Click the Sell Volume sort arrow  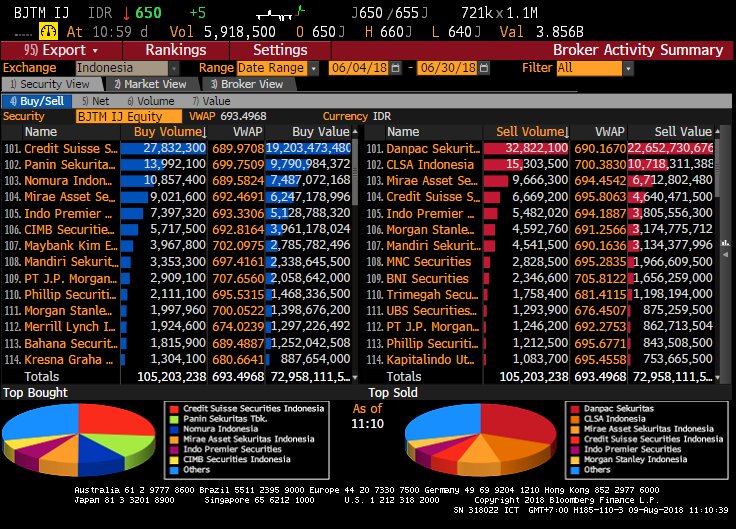pyautogui.click(x=568, y=132)
